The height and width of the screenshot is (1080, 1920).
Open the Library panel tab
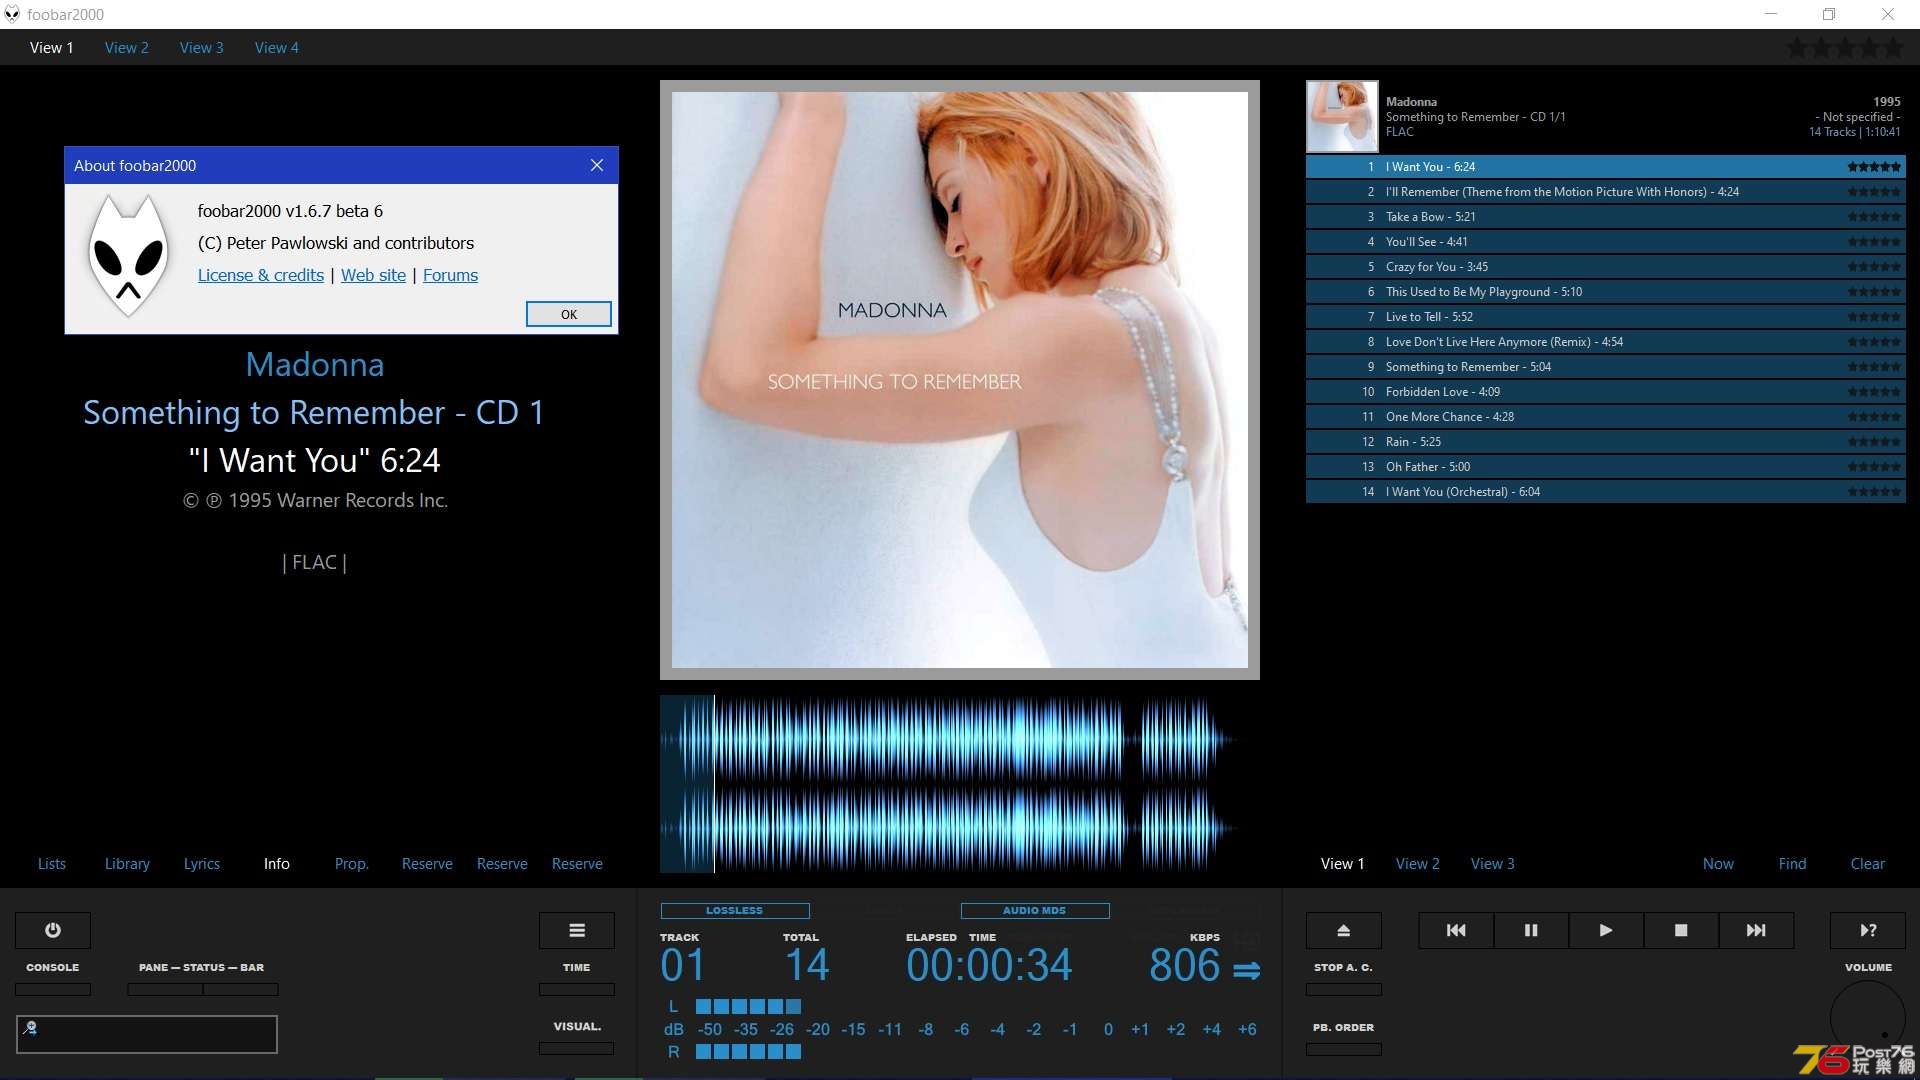(x=127, y=864)
